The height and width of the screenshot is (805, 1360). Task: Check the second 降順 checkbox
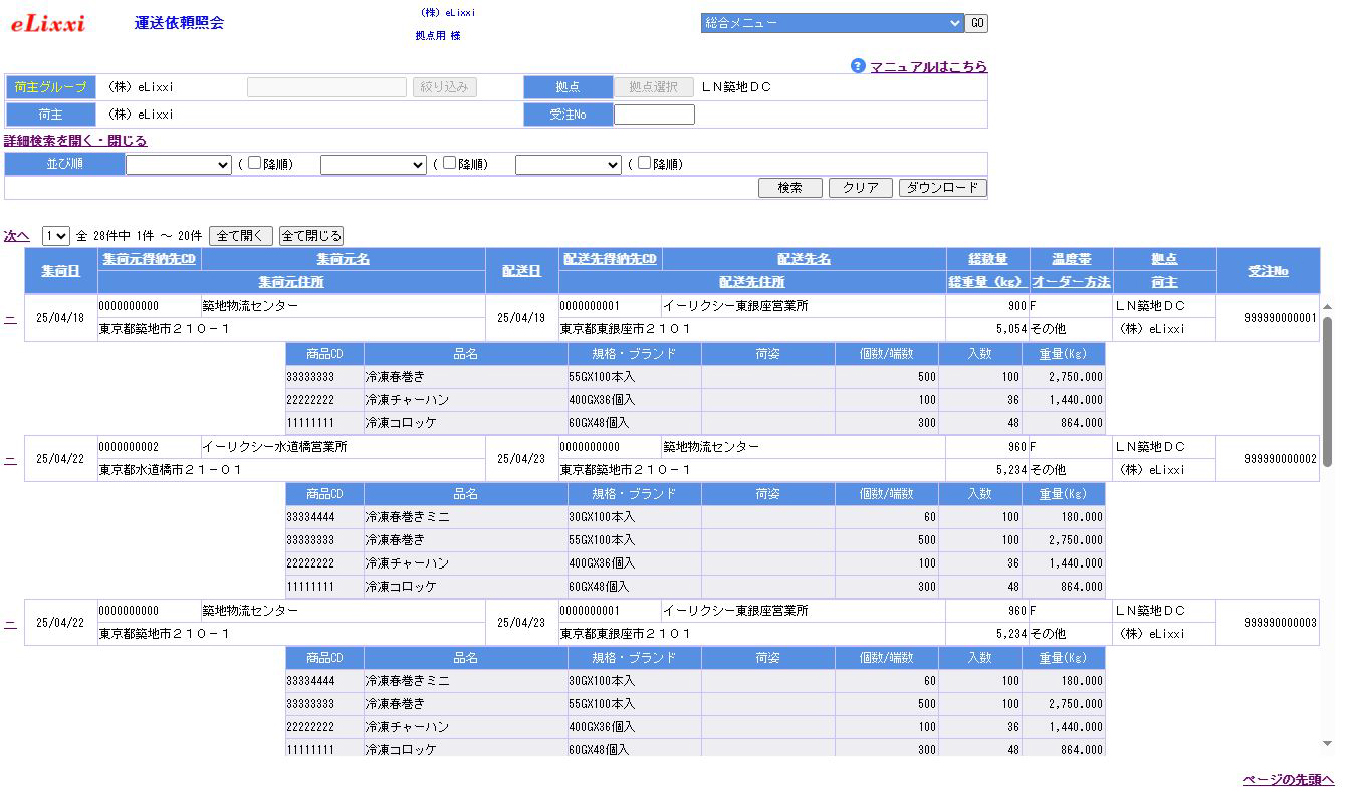(450, 163)
